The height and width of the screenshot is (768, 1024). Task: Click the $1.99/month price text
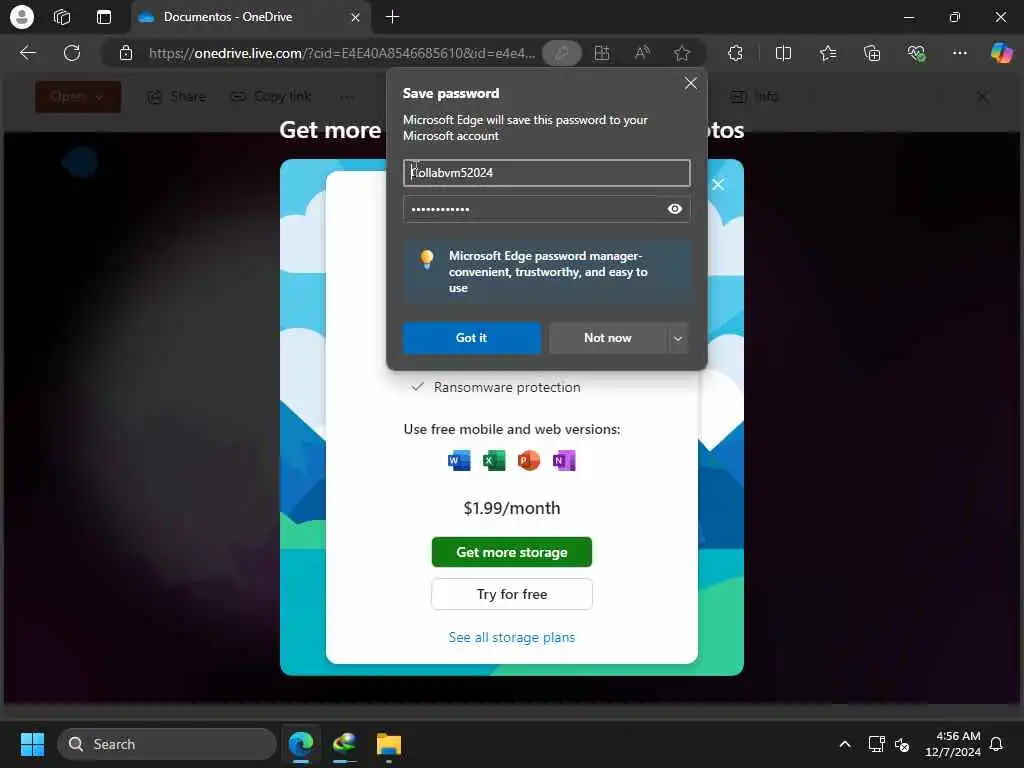pyautogui.click(x=511, y=508)
